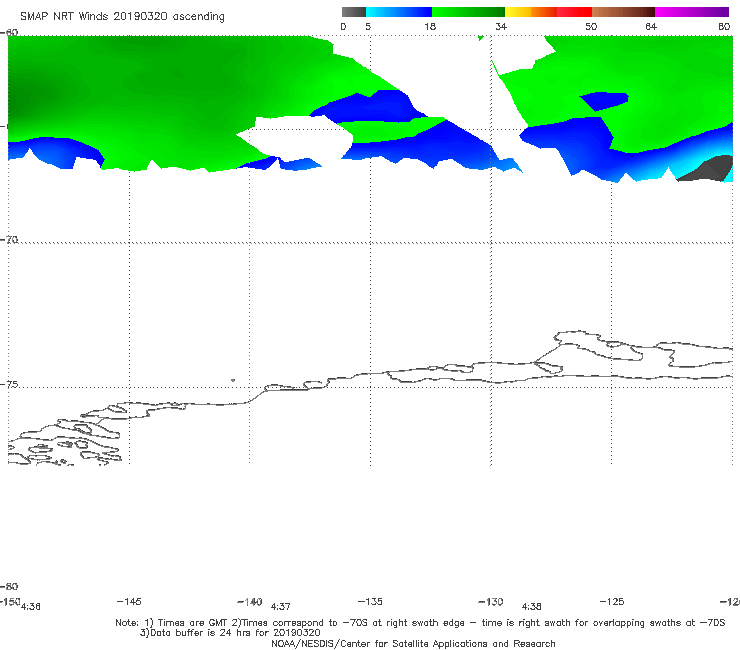Click the swath time label "4:37"
The height and width of the screenshot is (650, 740).
point(280,607)
